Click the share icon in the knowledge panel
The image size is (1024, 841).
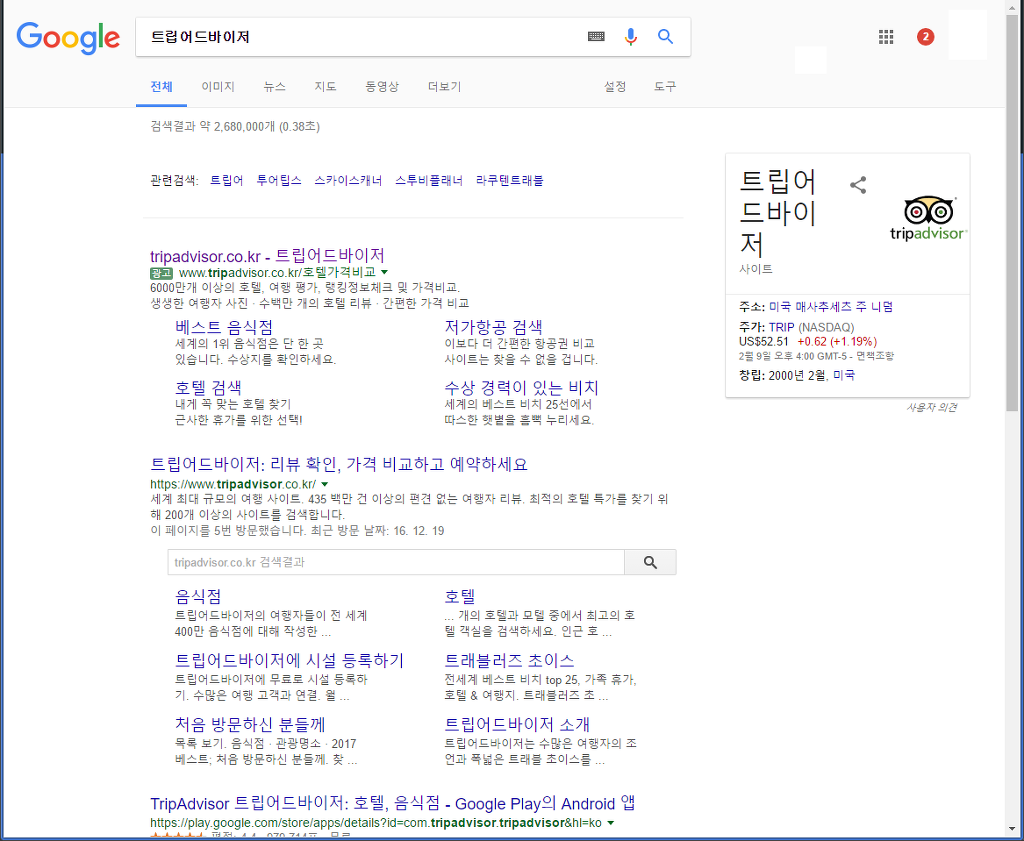858,185
